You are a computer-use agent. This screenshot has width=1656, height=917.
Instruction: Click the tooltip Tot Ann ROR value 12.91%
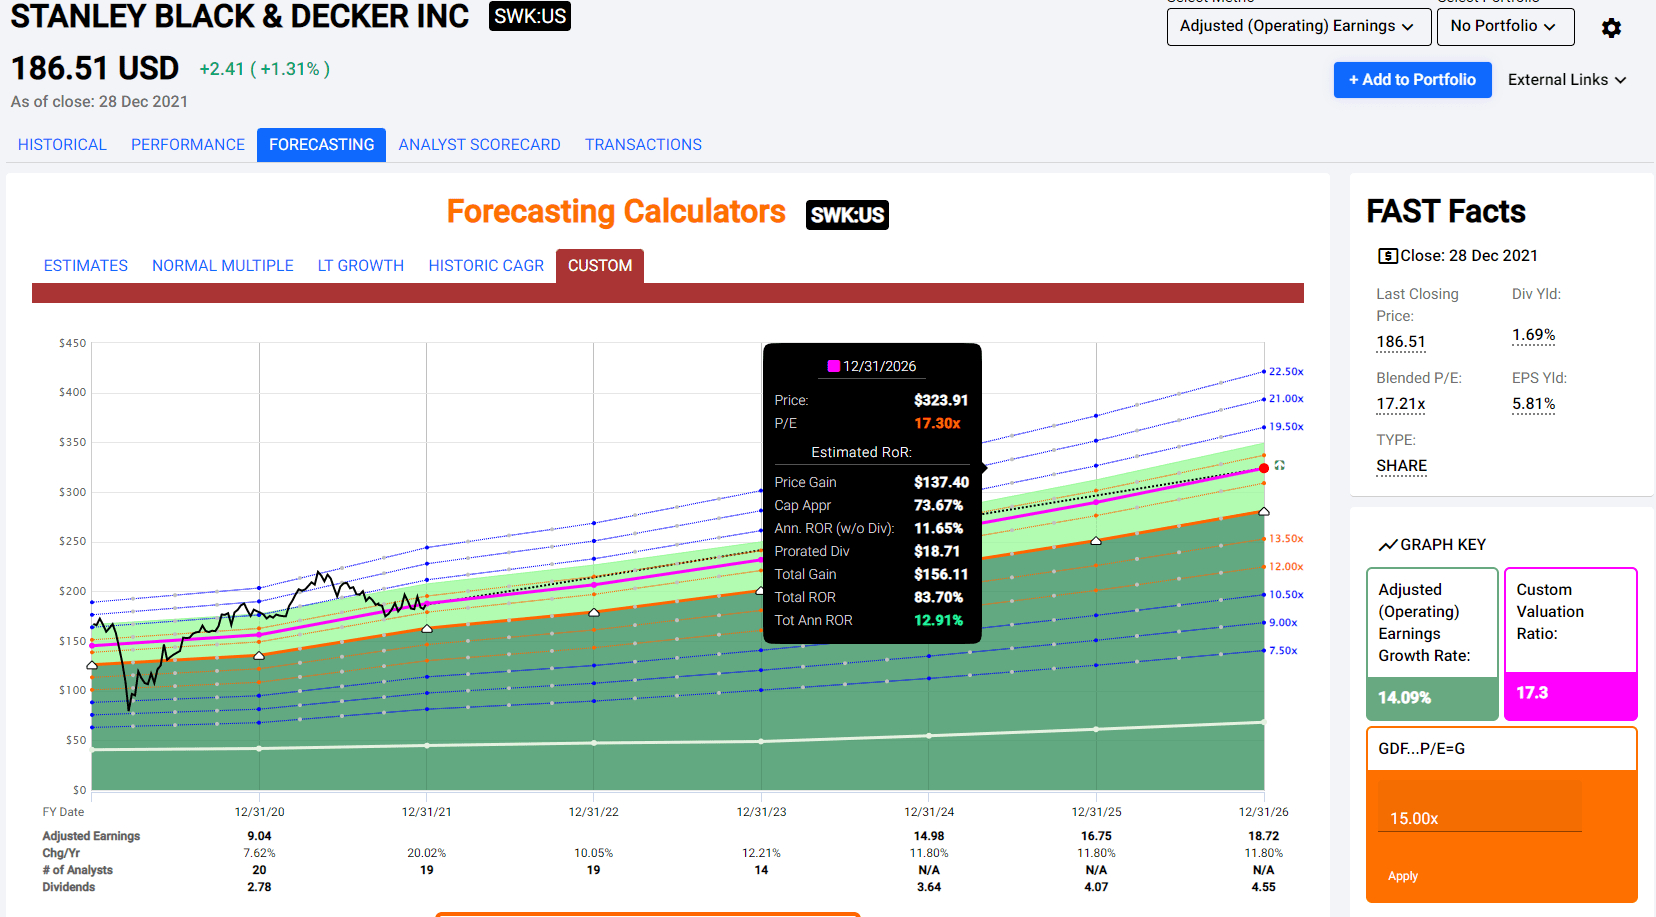[939, 621]
